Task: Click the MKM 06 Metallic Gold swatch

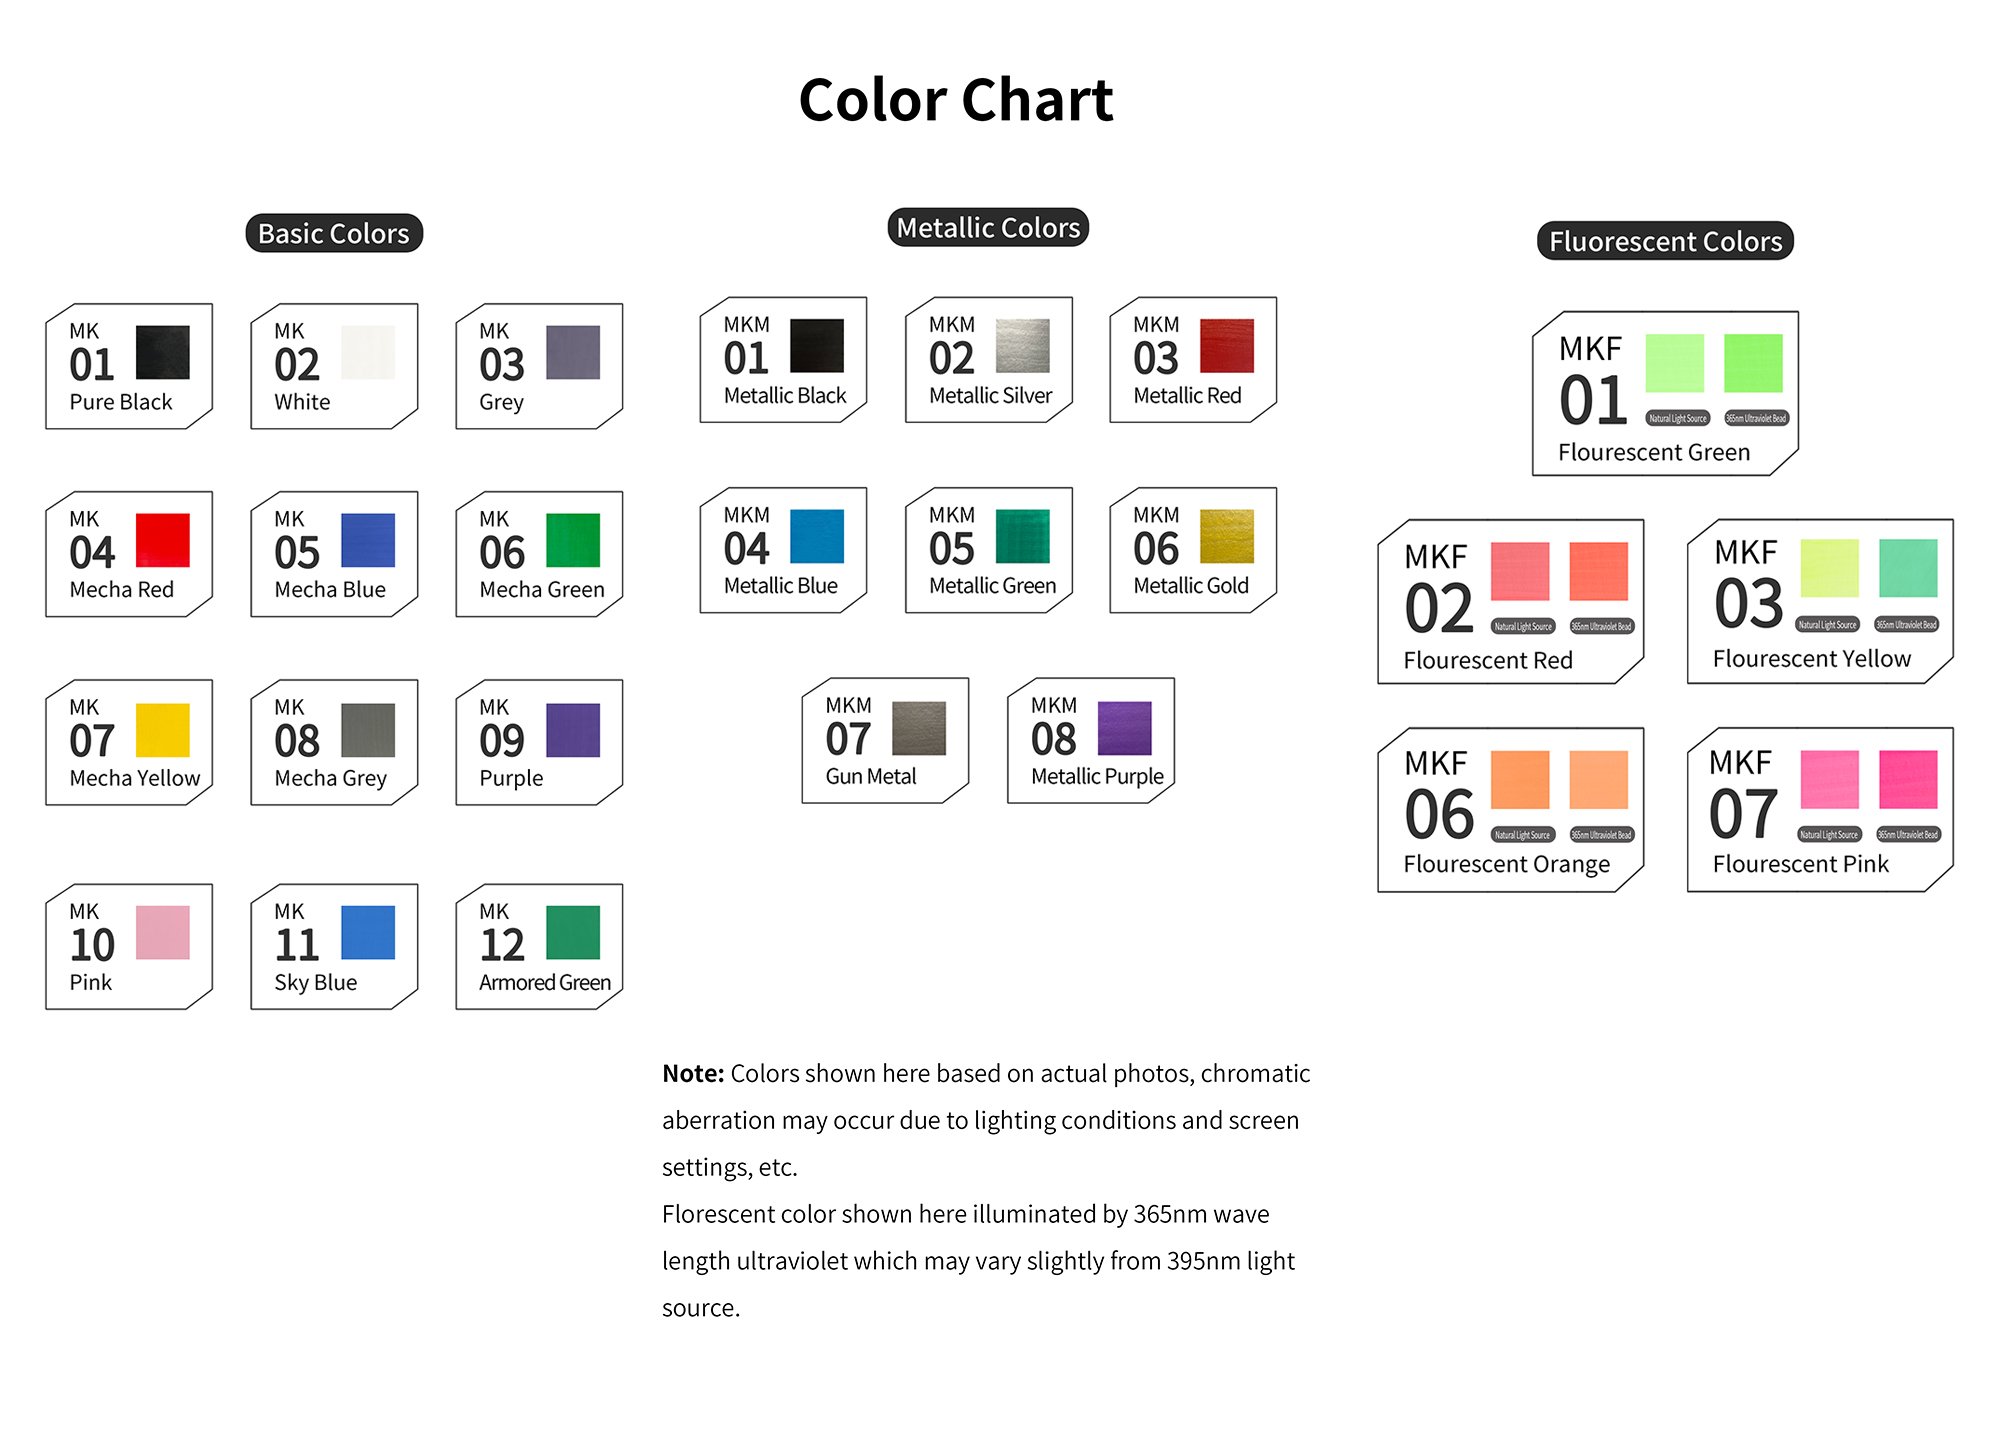Action: coord(1226,536)
